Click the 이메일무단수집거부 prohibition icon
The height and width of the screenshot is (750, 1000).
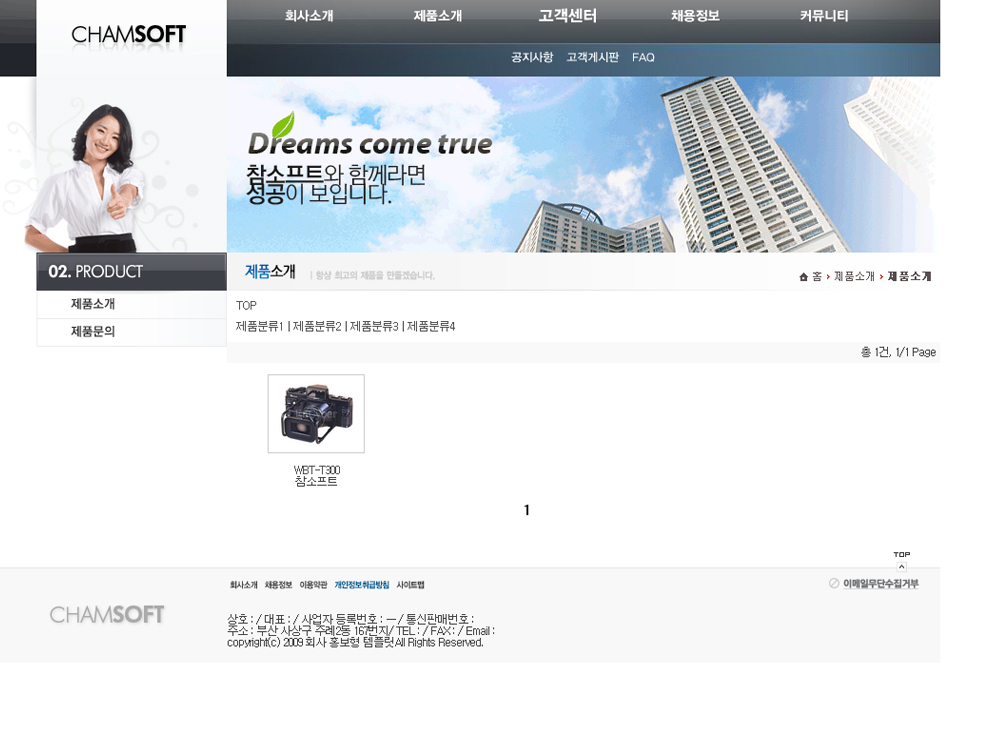pos(834,584)
